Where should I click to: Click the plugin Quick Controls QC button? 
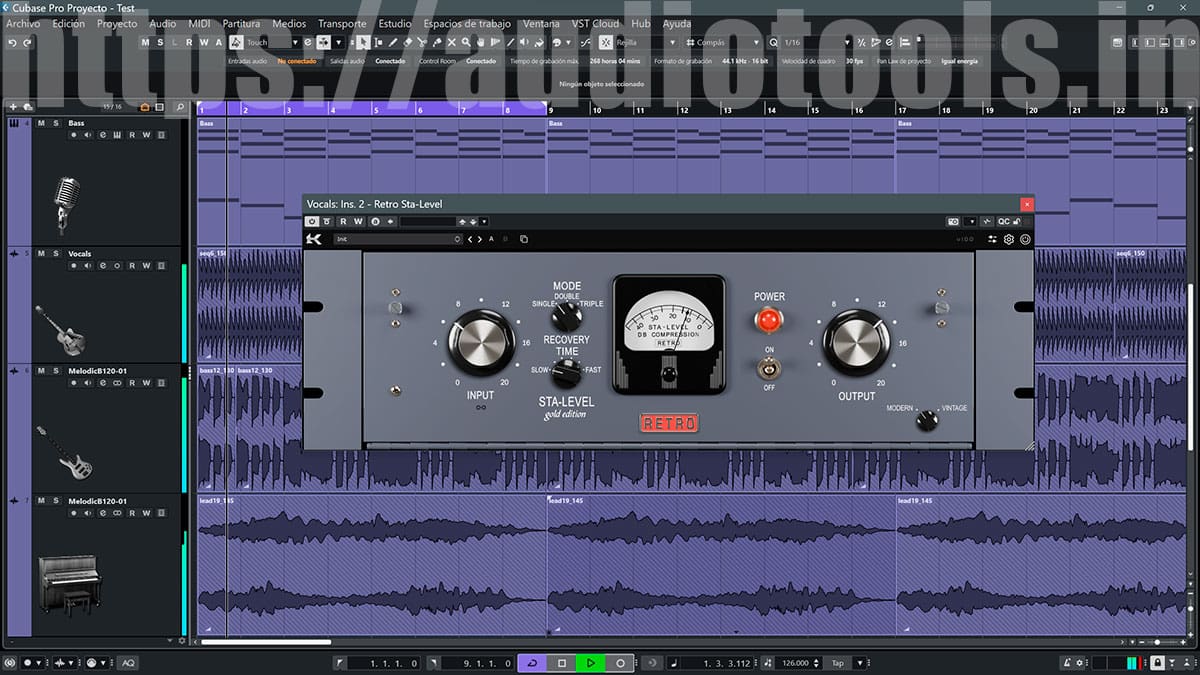click(x=1003, y=221)
